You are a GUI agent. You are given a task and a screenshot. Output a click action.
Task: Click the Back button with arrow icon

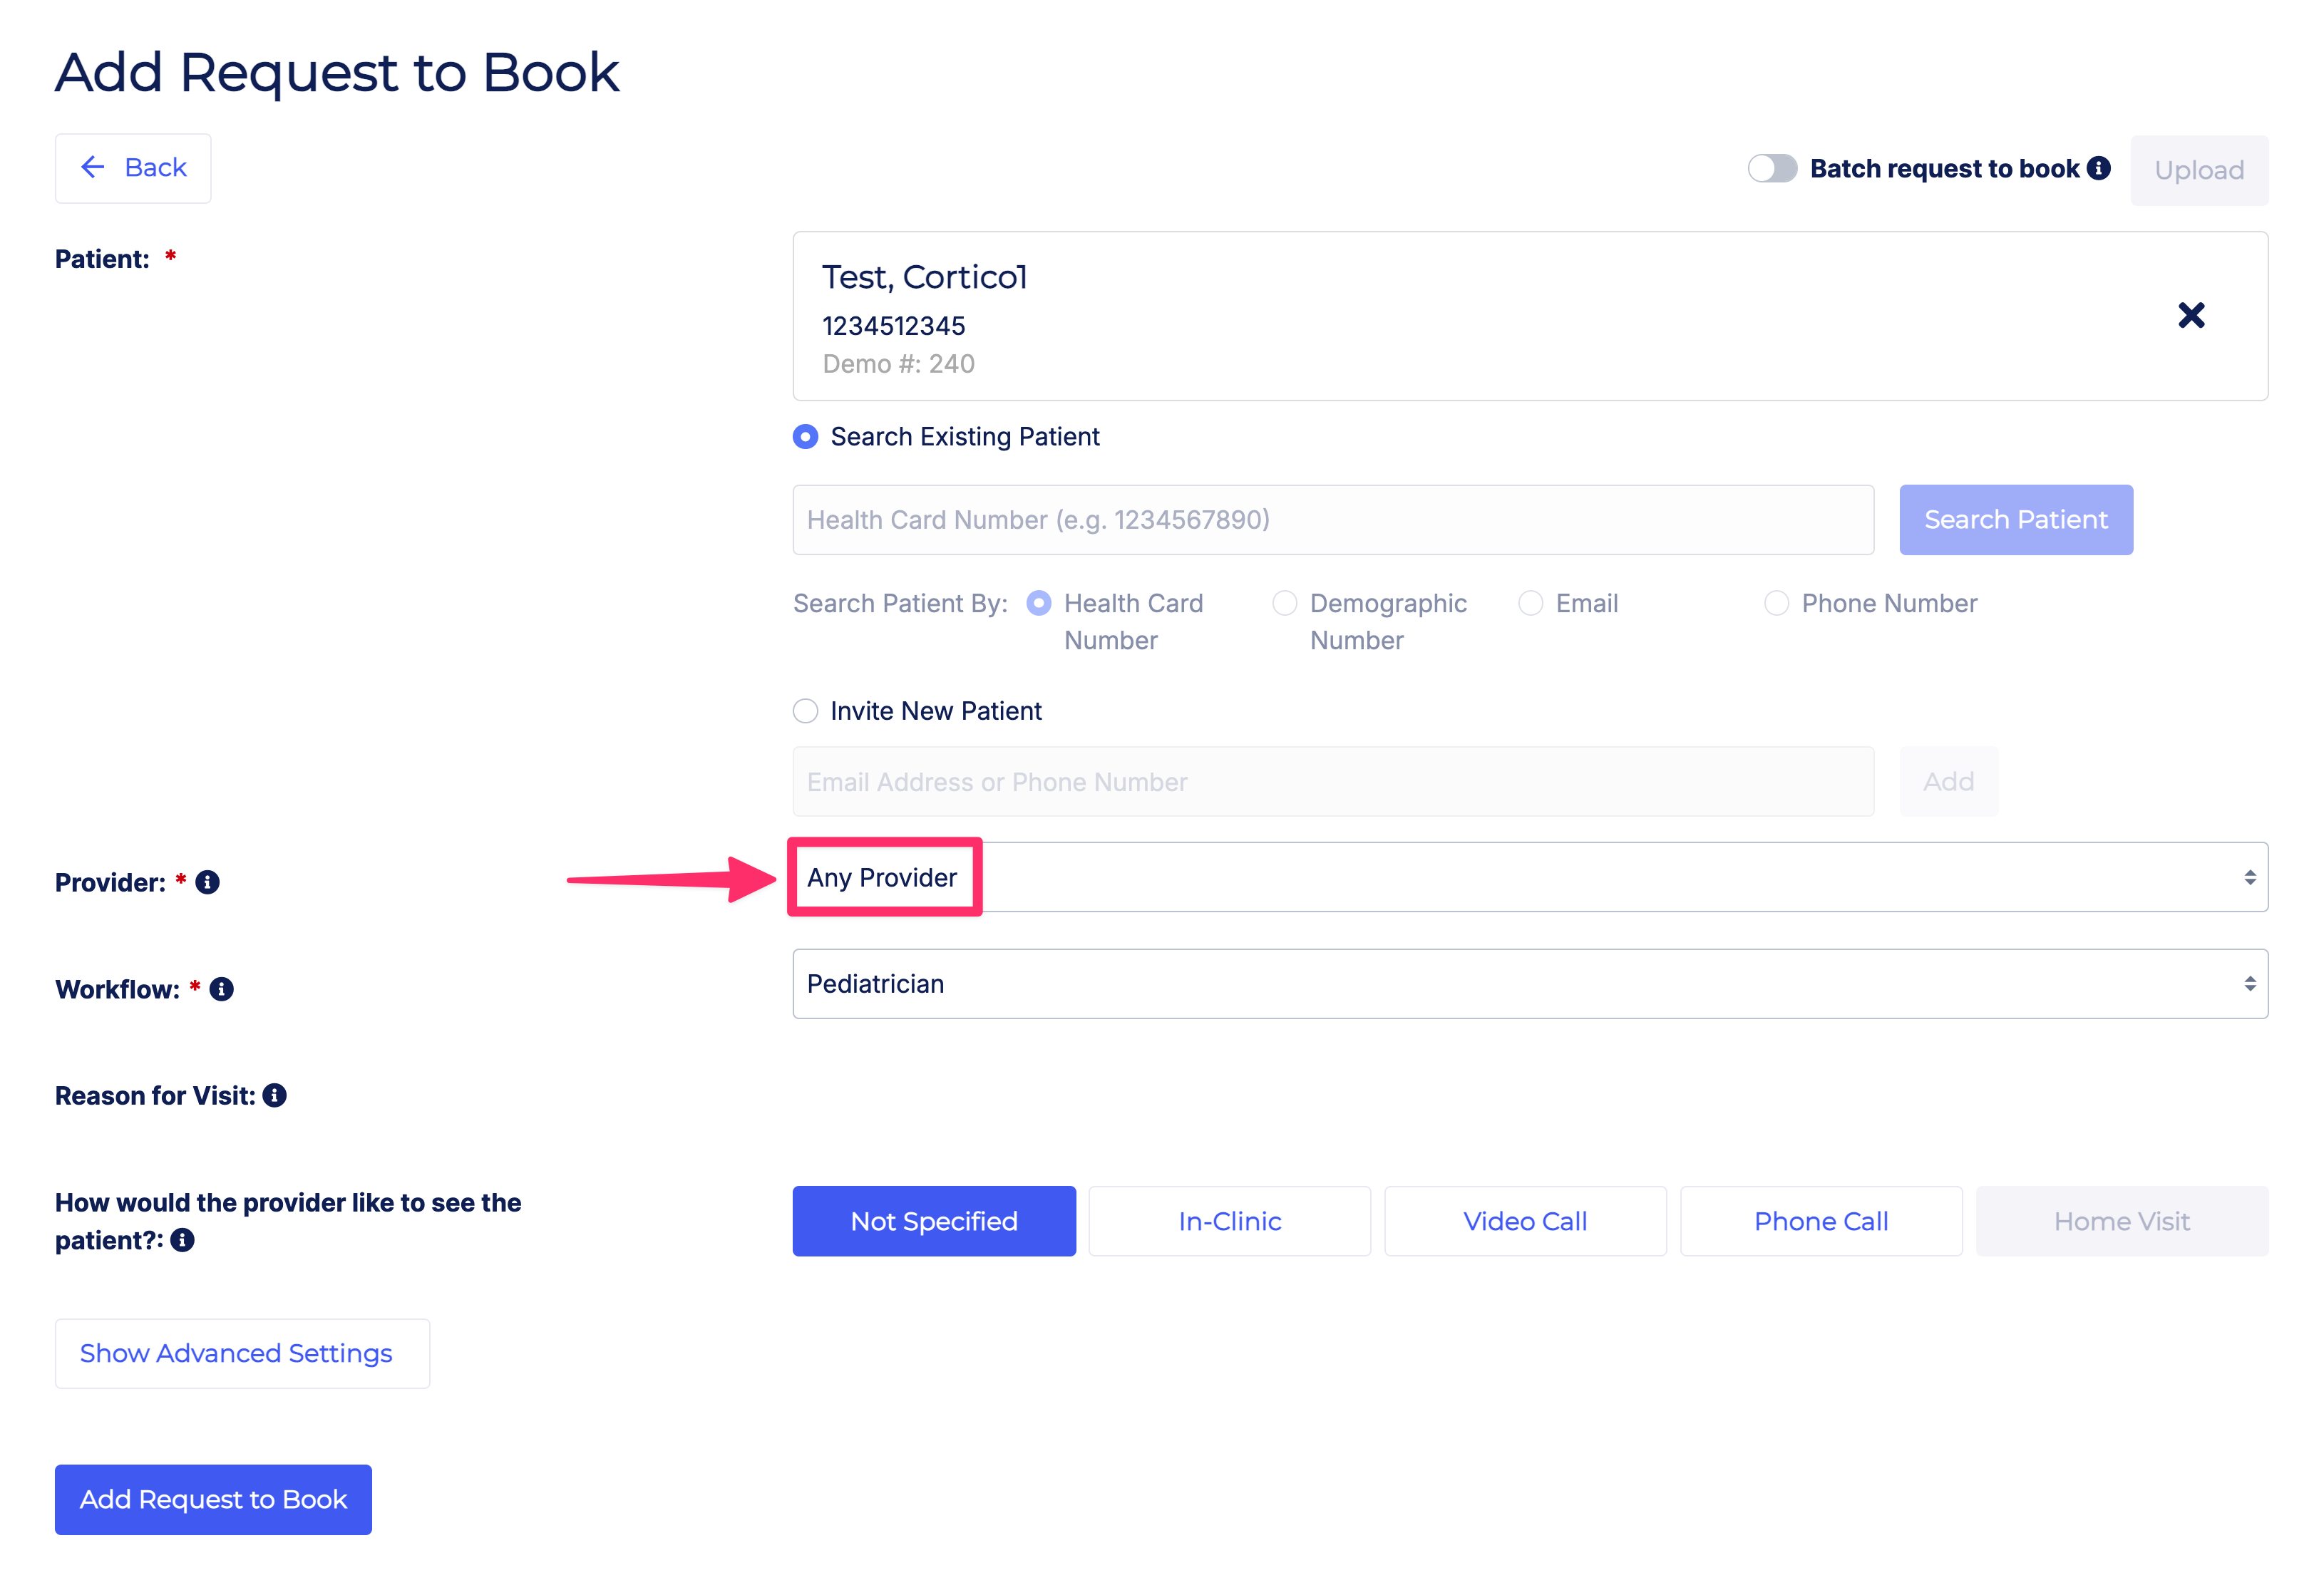click(x=133, y=168)
